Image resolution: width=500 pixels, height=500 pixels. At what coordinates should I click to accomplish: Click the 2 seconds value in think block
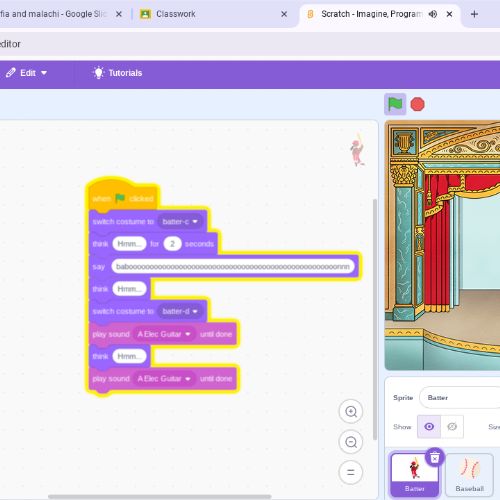pyautogui.click(x=172, y=244)
